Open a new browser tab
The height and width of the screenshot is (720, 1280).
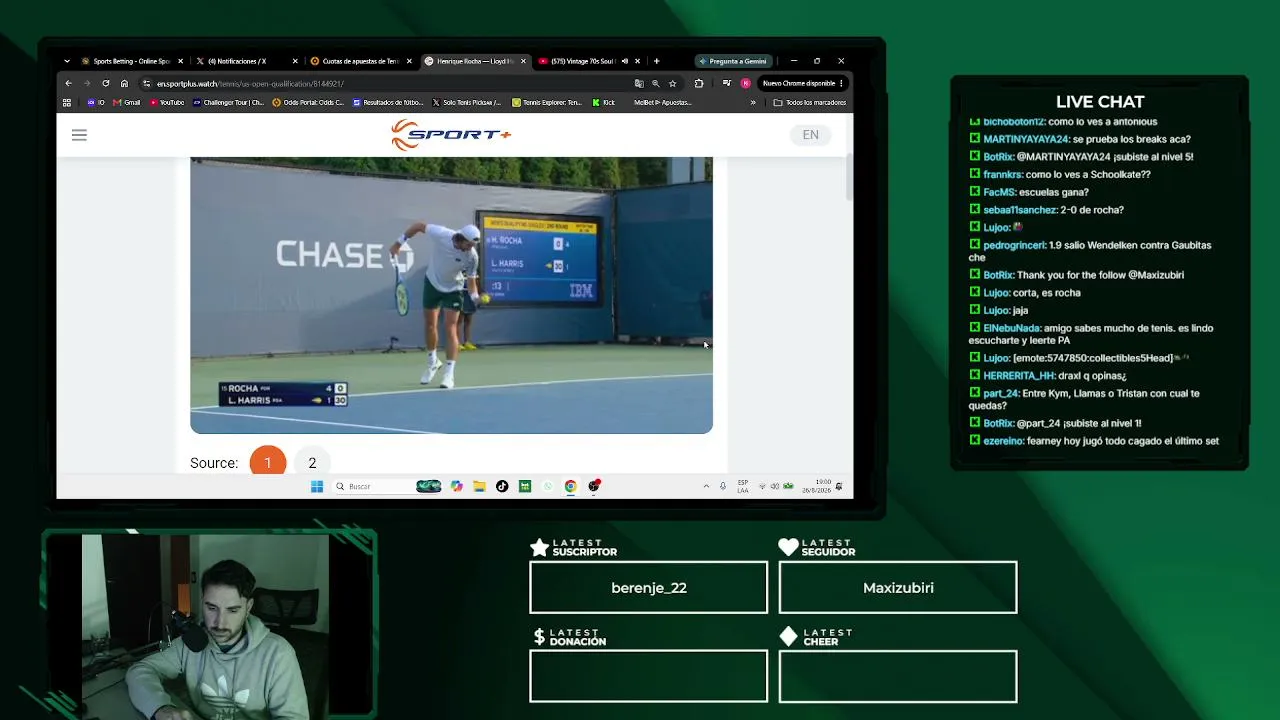pos(656,61)
